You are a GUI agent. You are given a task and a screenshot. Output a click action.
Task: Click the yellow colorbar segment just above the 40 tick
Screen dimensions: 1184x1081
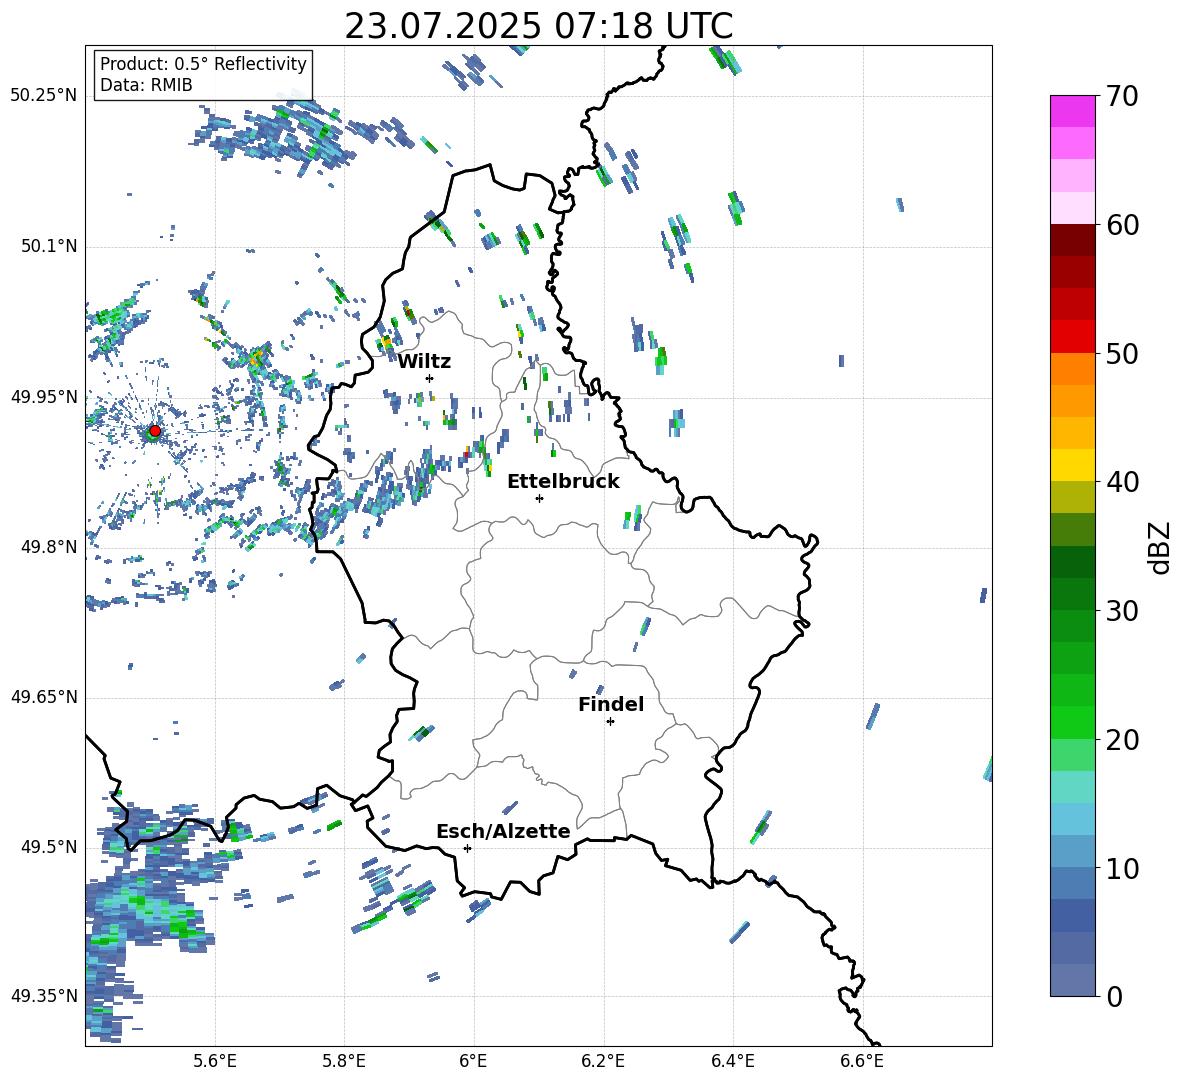(x=1072, y=465)
